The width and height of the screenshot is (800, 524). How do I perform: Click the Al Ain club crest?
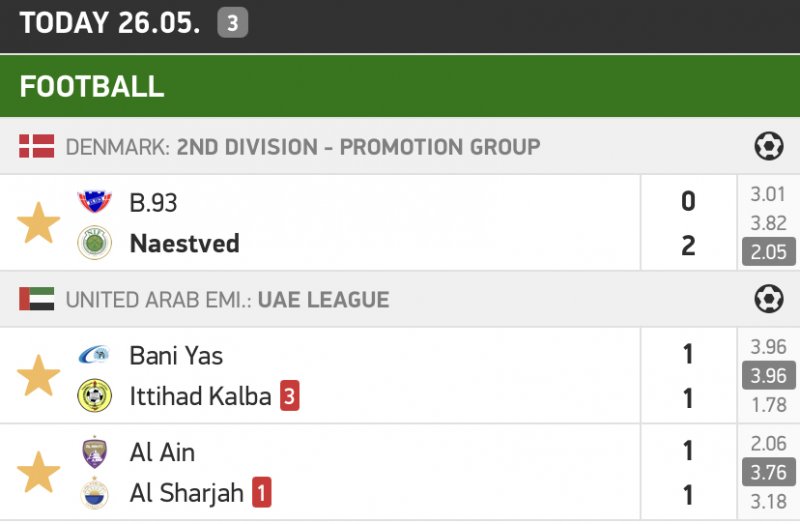click(95, 452)
